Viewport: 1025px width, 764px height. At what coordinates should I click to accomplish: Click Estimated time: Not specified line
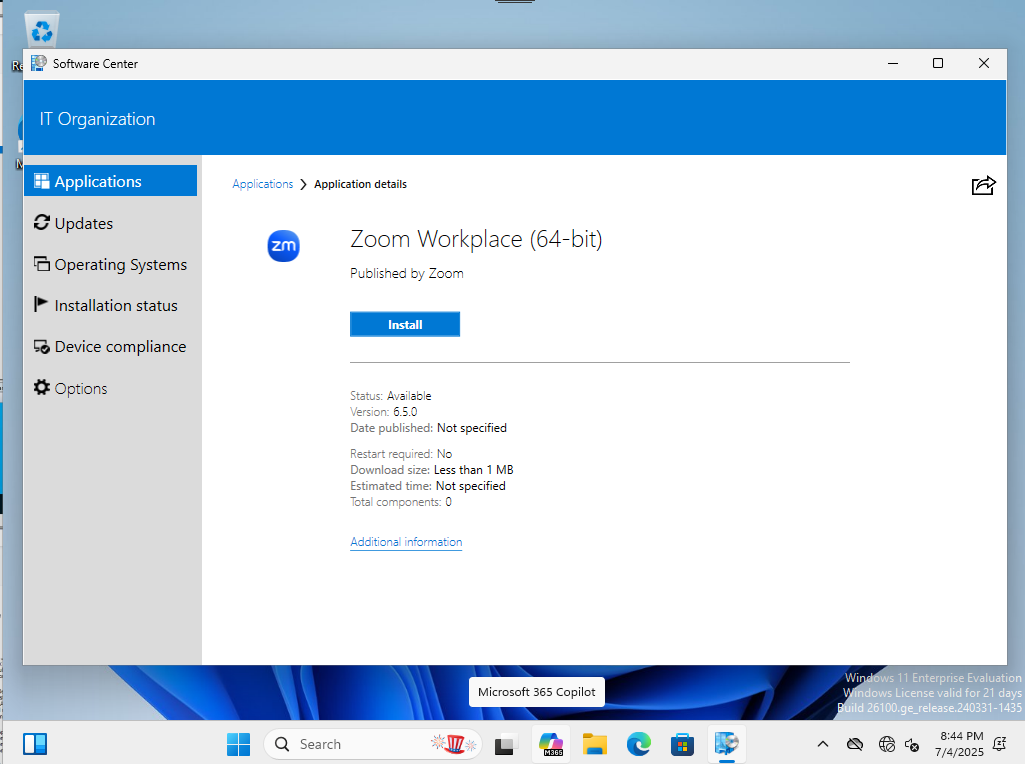coord(428,486)
